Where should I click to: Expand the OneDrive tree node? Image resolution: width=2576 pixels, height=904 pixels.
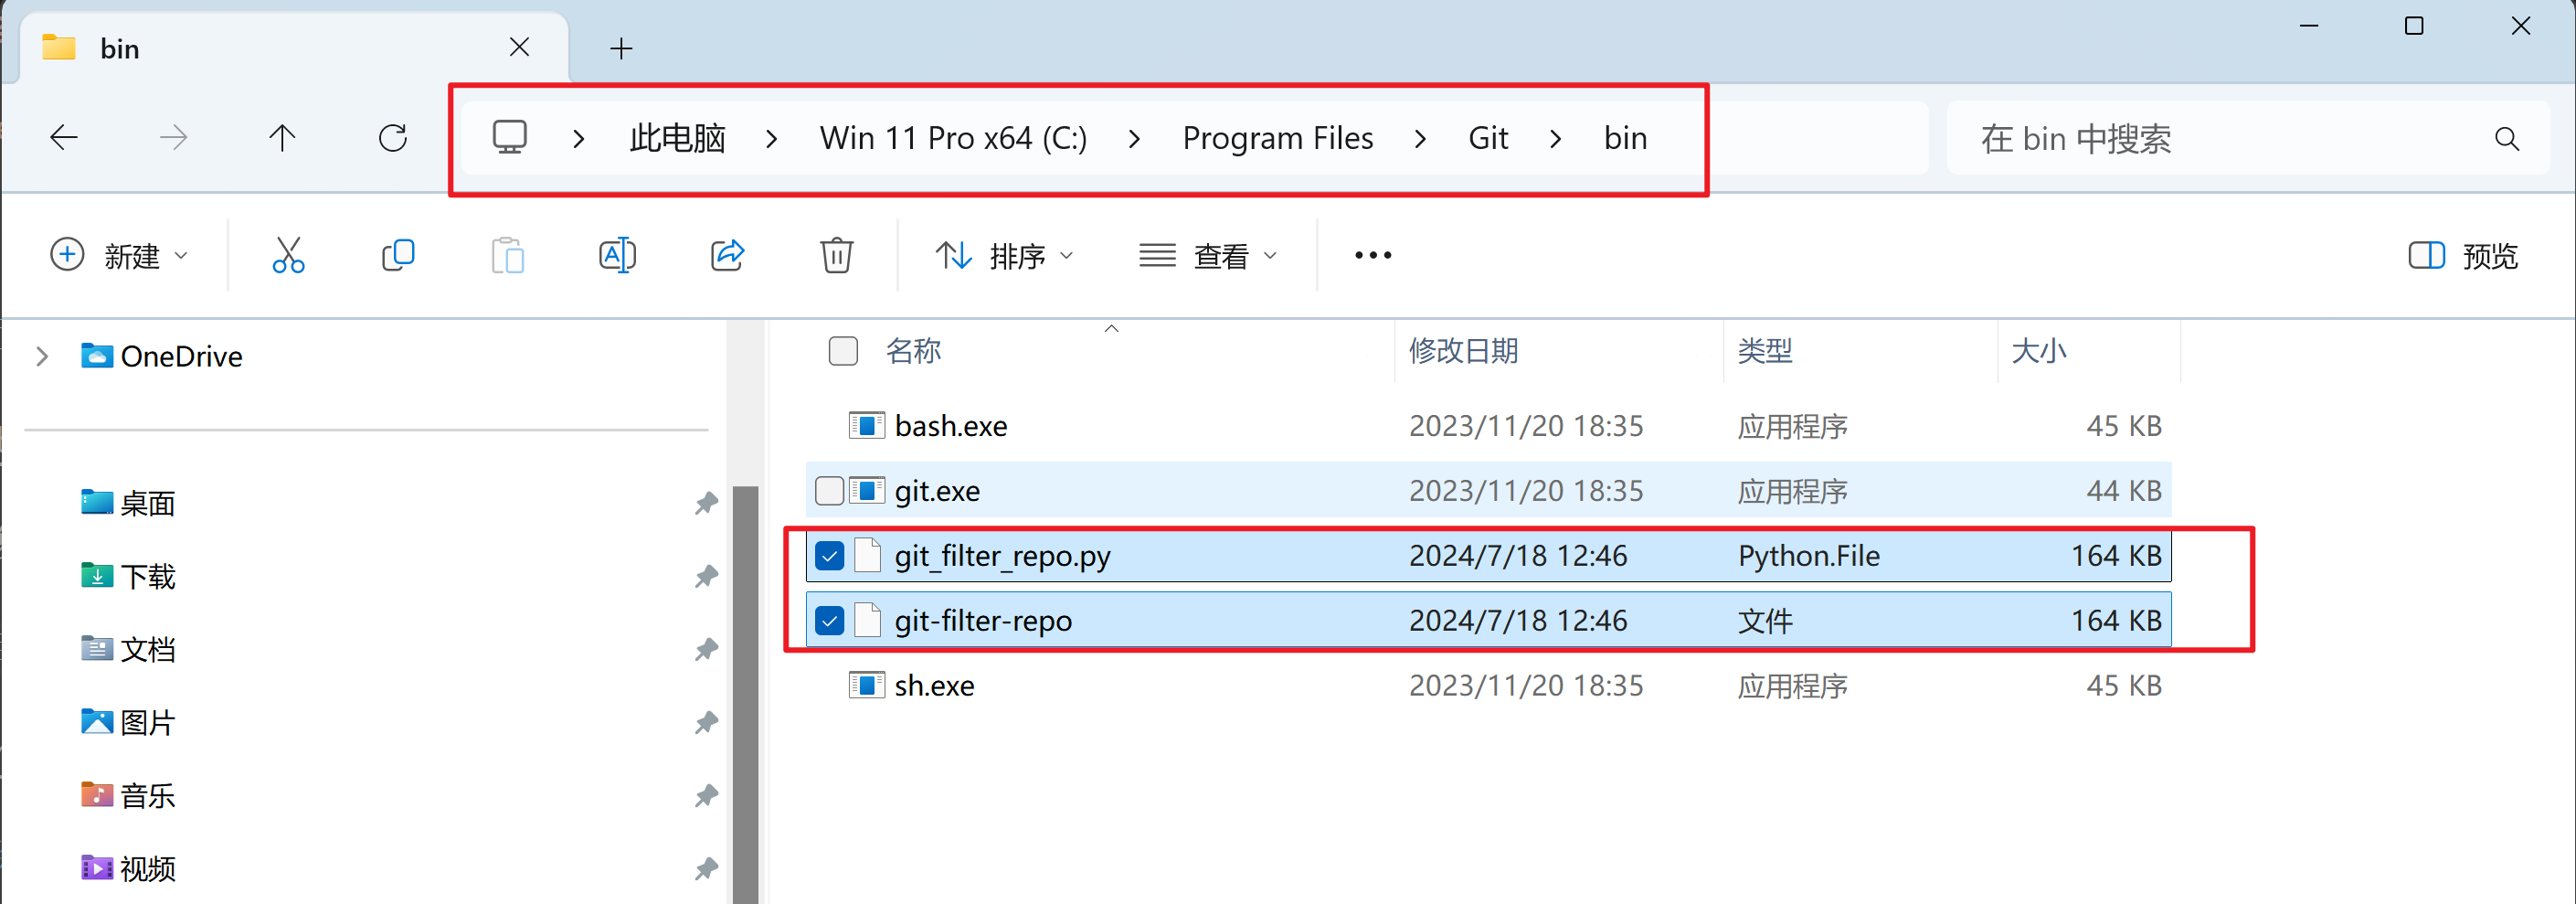(42, 356)
